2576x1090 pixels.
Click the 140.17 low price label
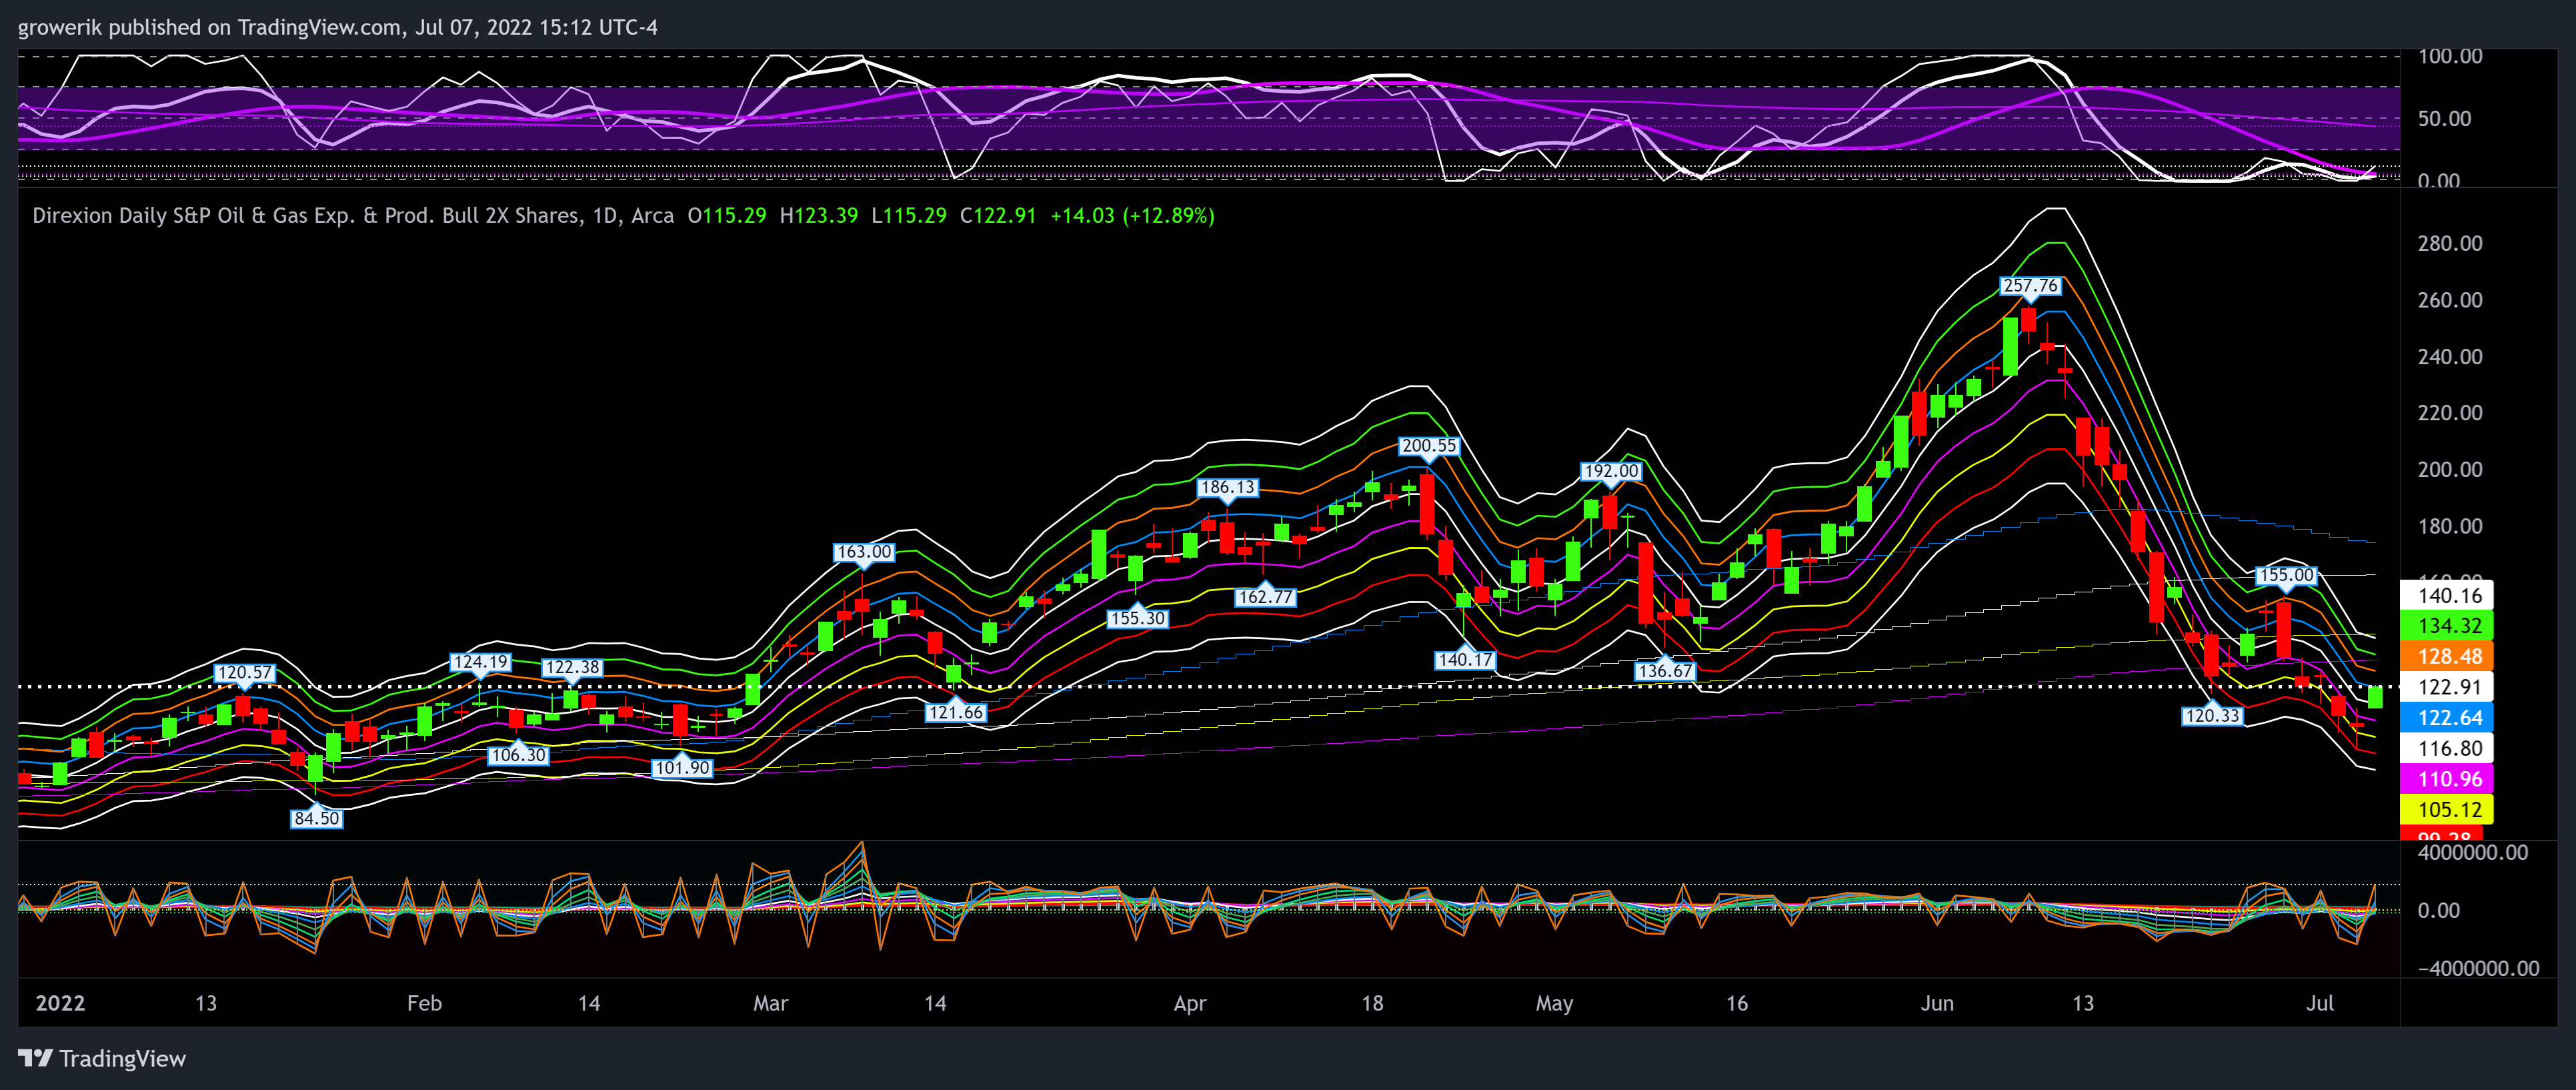[x=1465, y=660]
